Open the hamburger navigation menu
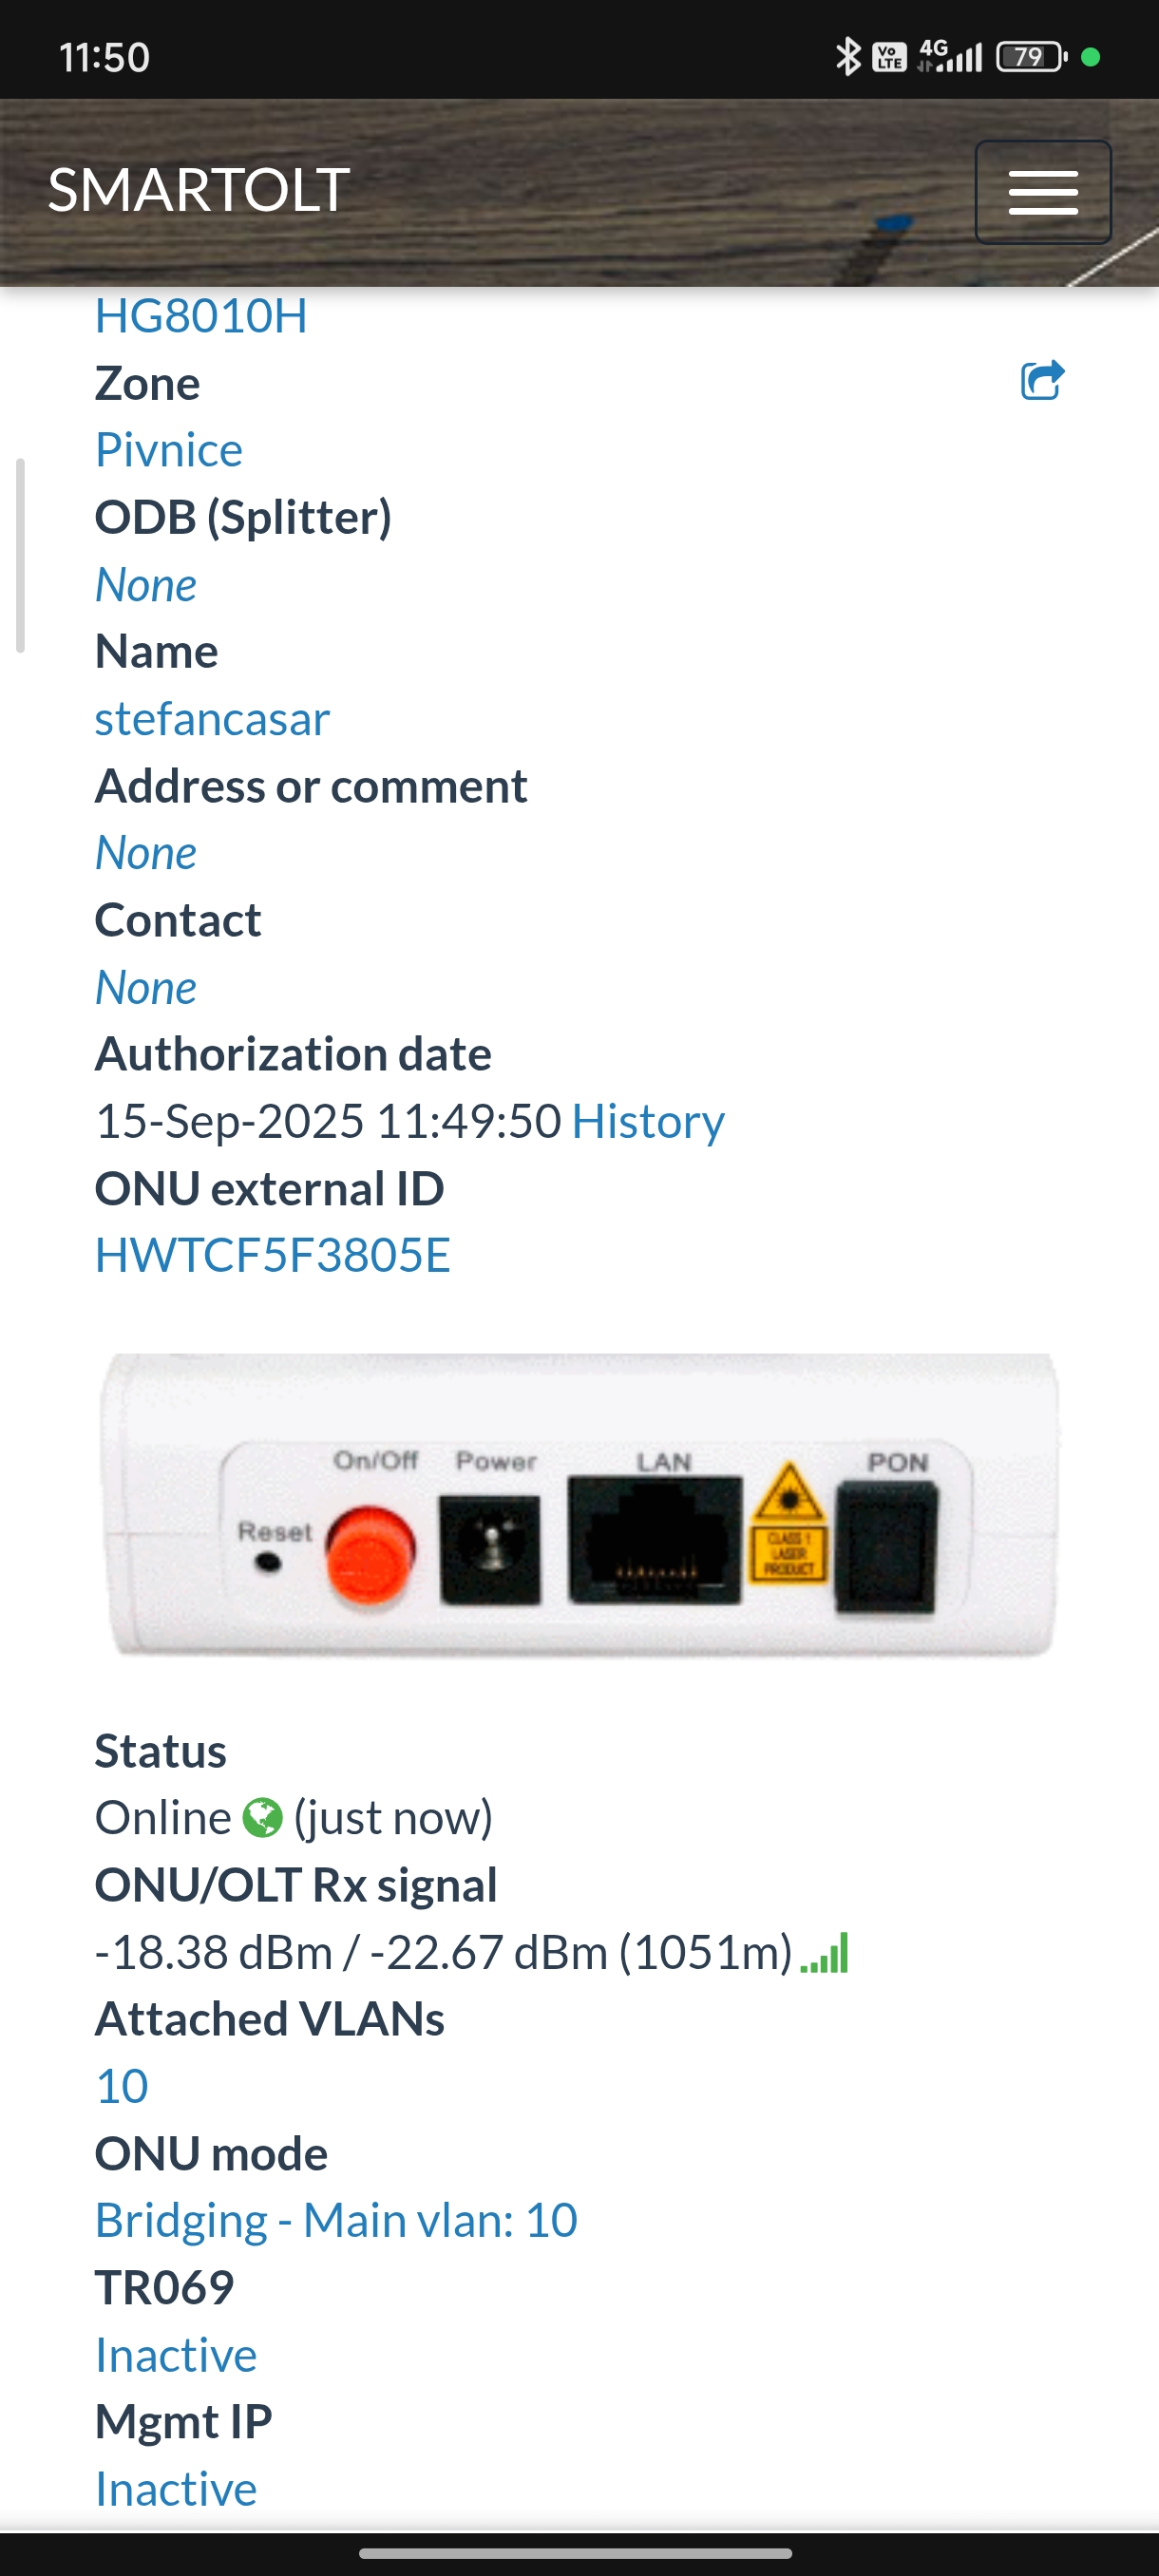The height and width of the screenshot is (2576, 1159). 1043,192
